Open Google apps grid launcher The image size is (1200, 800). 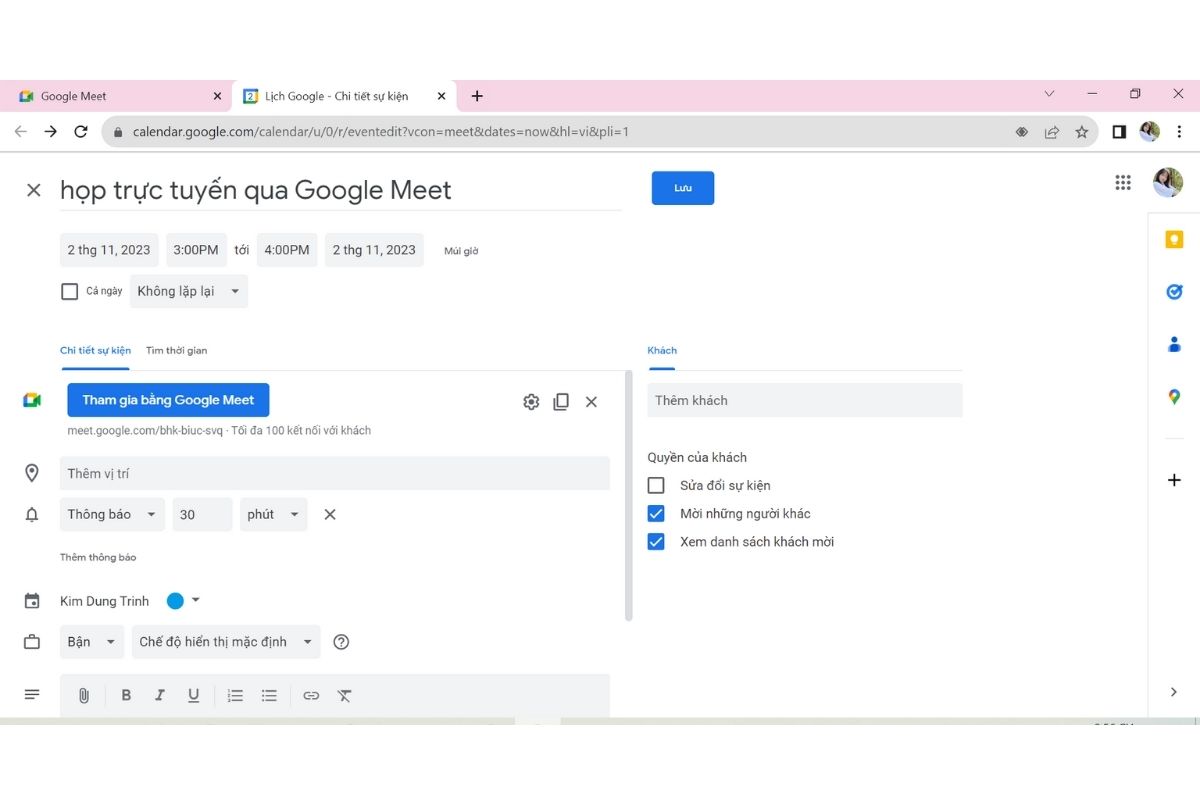coord(1123,182)
